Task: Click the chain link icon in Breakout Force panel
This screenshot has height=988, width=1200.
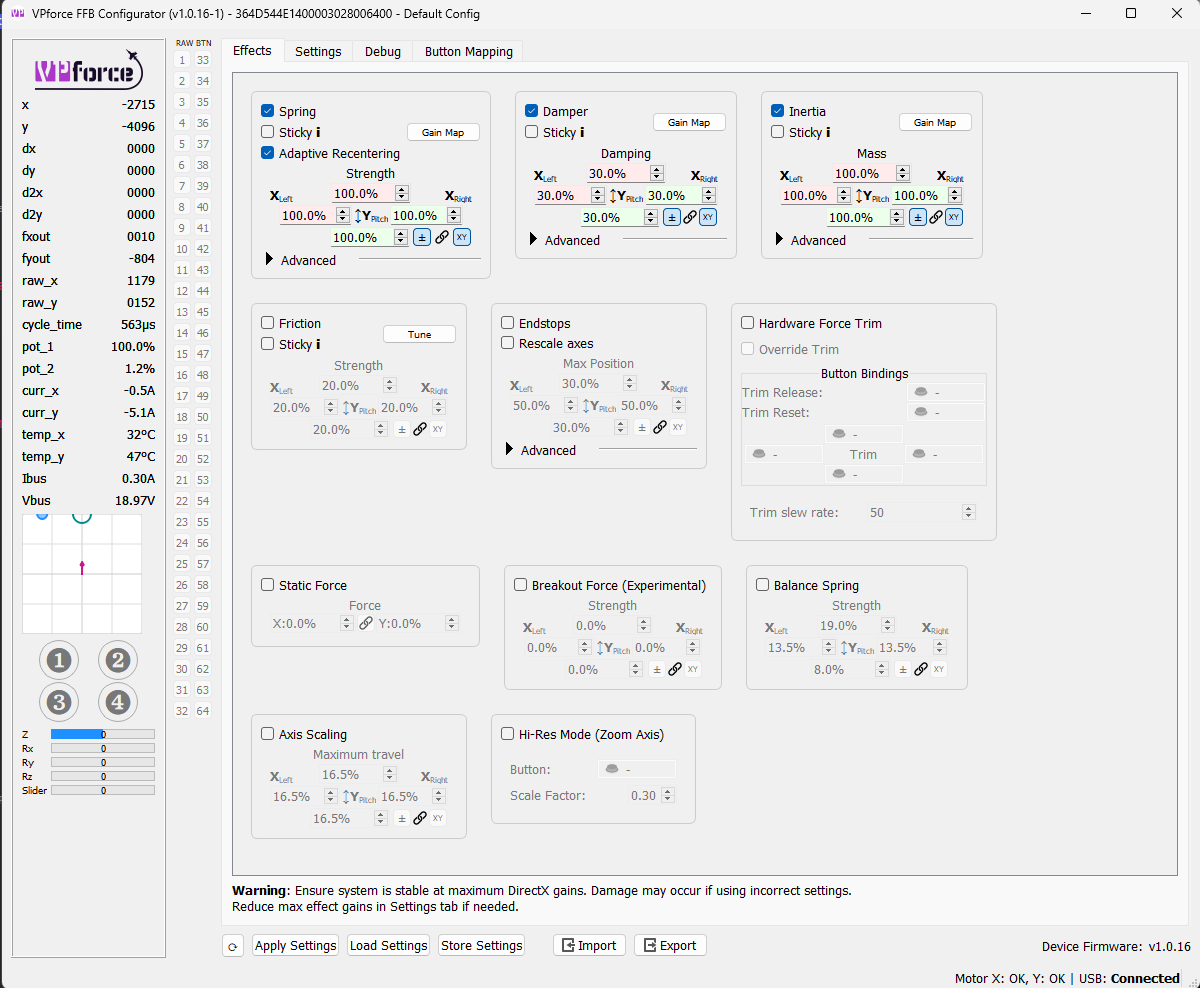Action: point(675,669)
